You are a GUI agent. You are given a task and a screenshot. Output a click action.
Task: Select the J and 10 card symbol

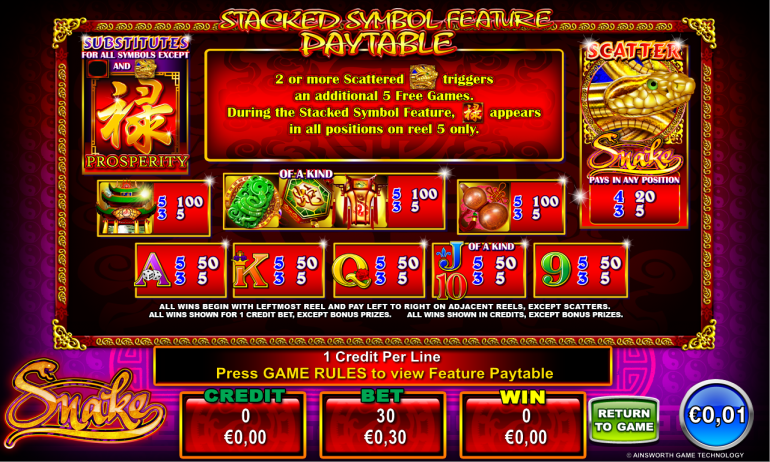click(451, 271)
